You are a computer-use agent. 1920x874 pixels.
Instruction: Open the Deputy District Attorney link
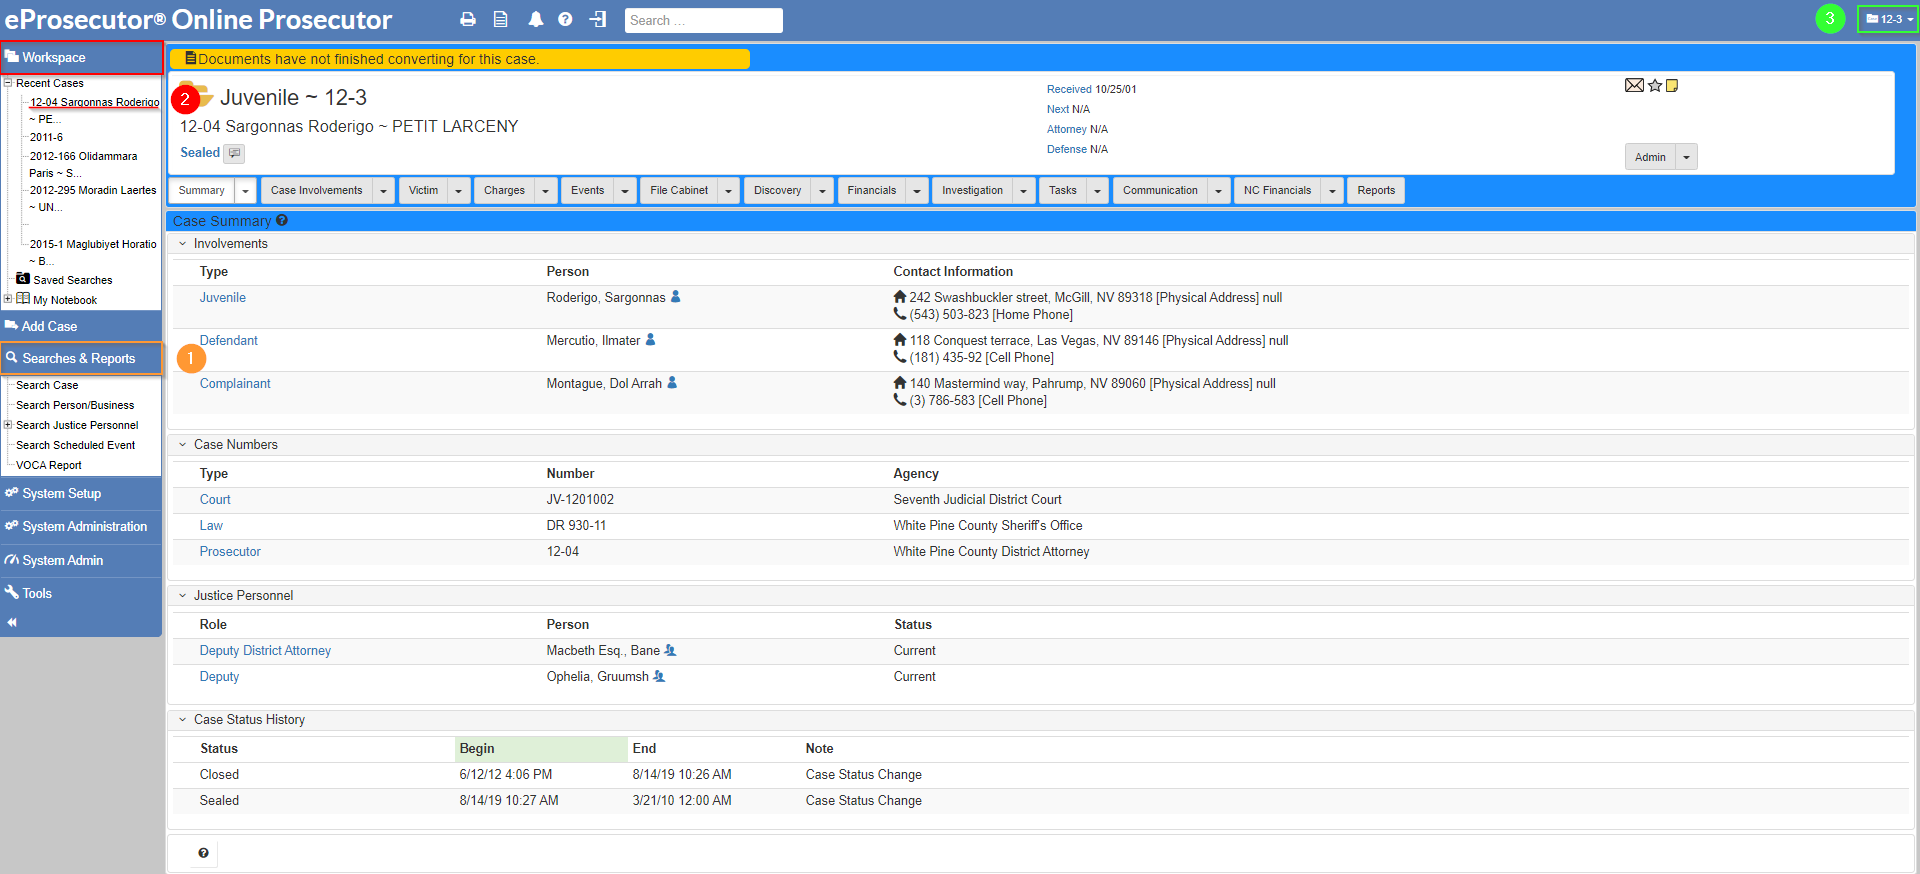click(x=265, y=651)
